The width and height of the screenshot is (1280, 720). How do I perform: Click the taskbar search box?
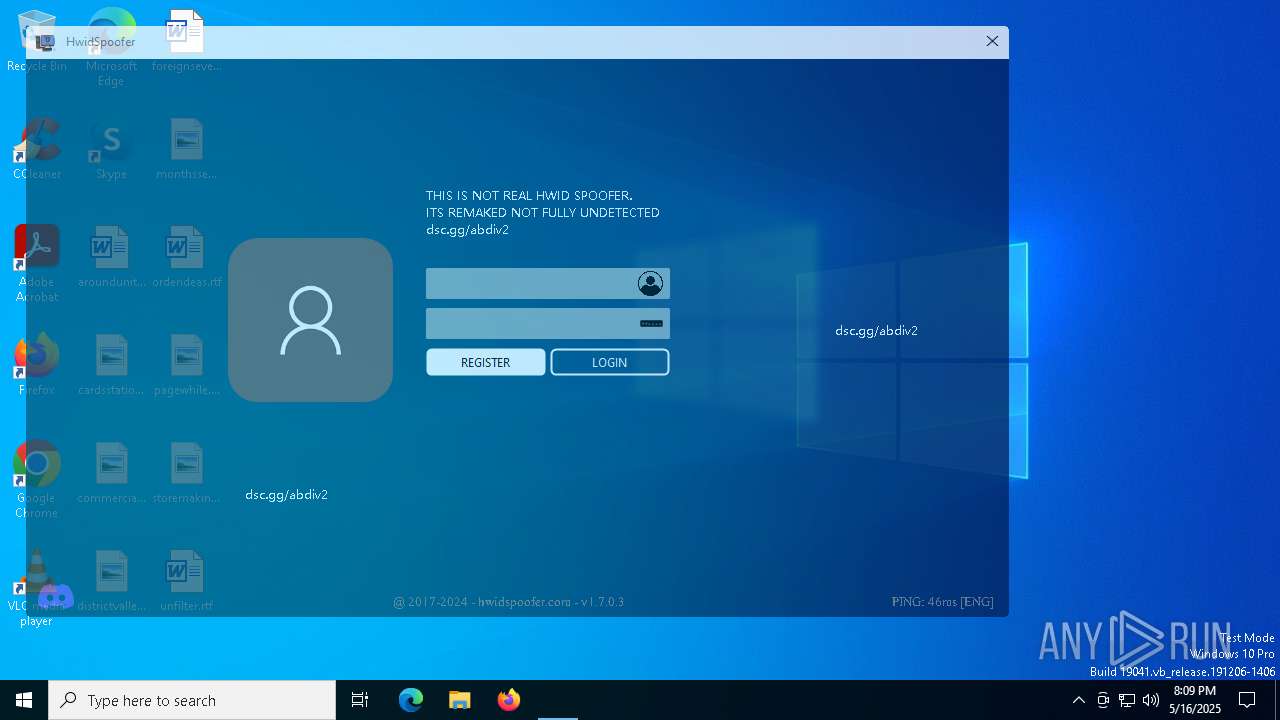[x=192, y=700]
